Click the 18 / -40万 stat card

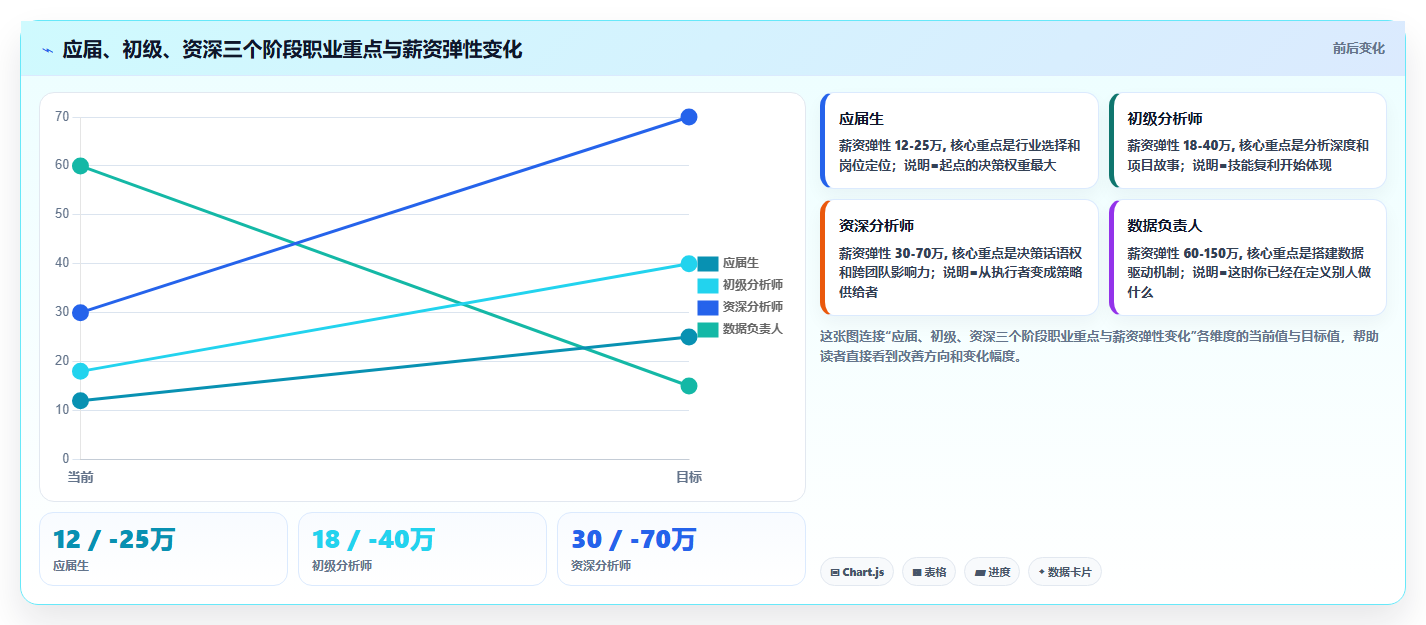(x=422, y=549)
